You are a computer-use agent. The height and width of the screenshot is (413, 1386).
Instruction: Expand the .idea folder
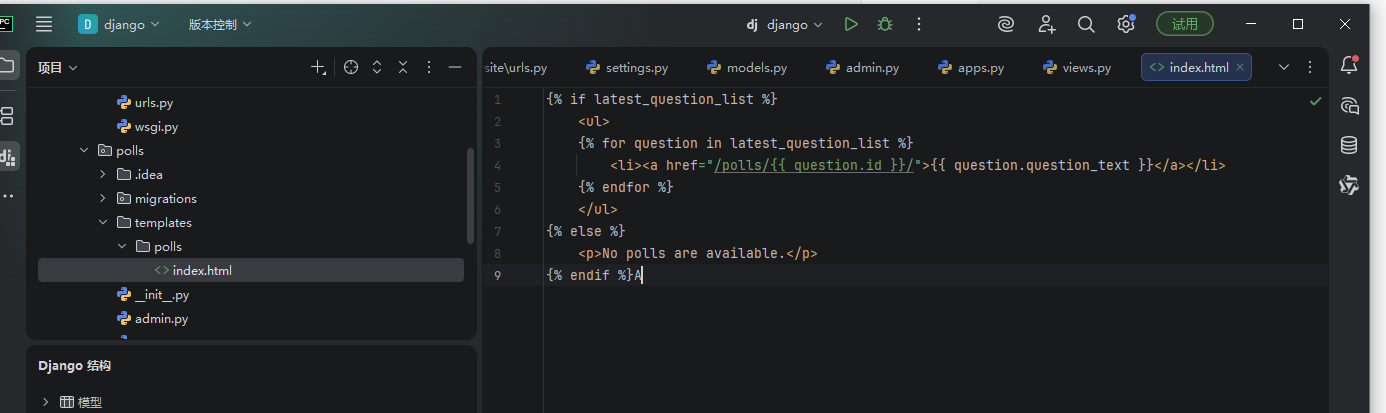click(x=103, y=175)
